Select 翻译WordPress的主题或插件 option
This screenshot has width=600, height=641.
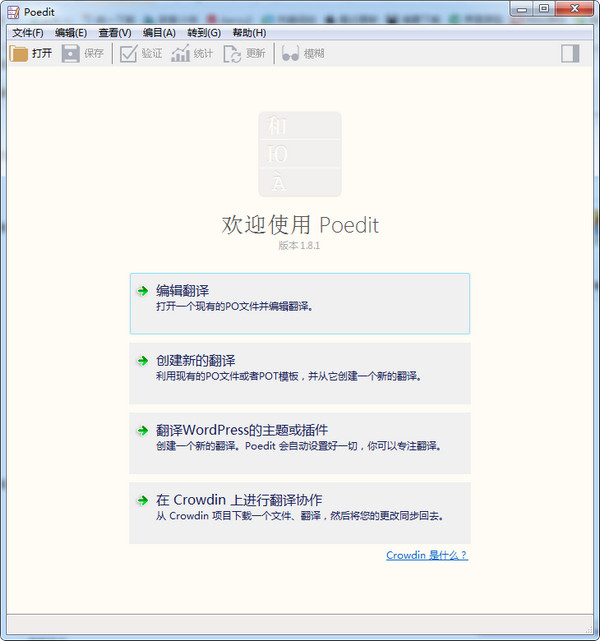pos(300,443)
